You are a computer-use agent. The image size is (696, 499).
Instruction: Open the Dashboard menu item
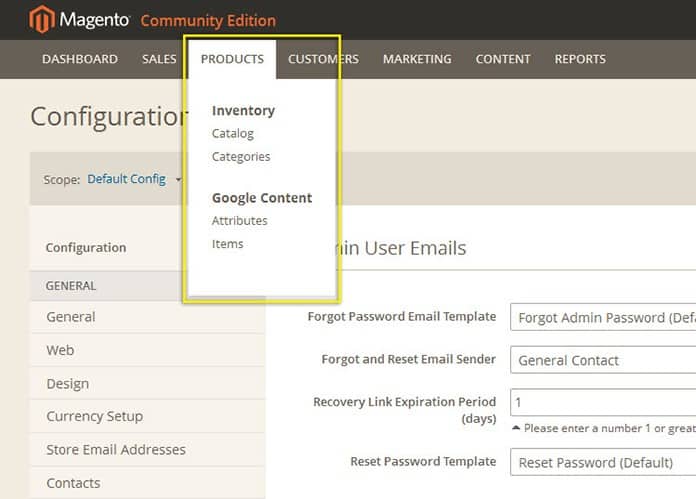80,59
